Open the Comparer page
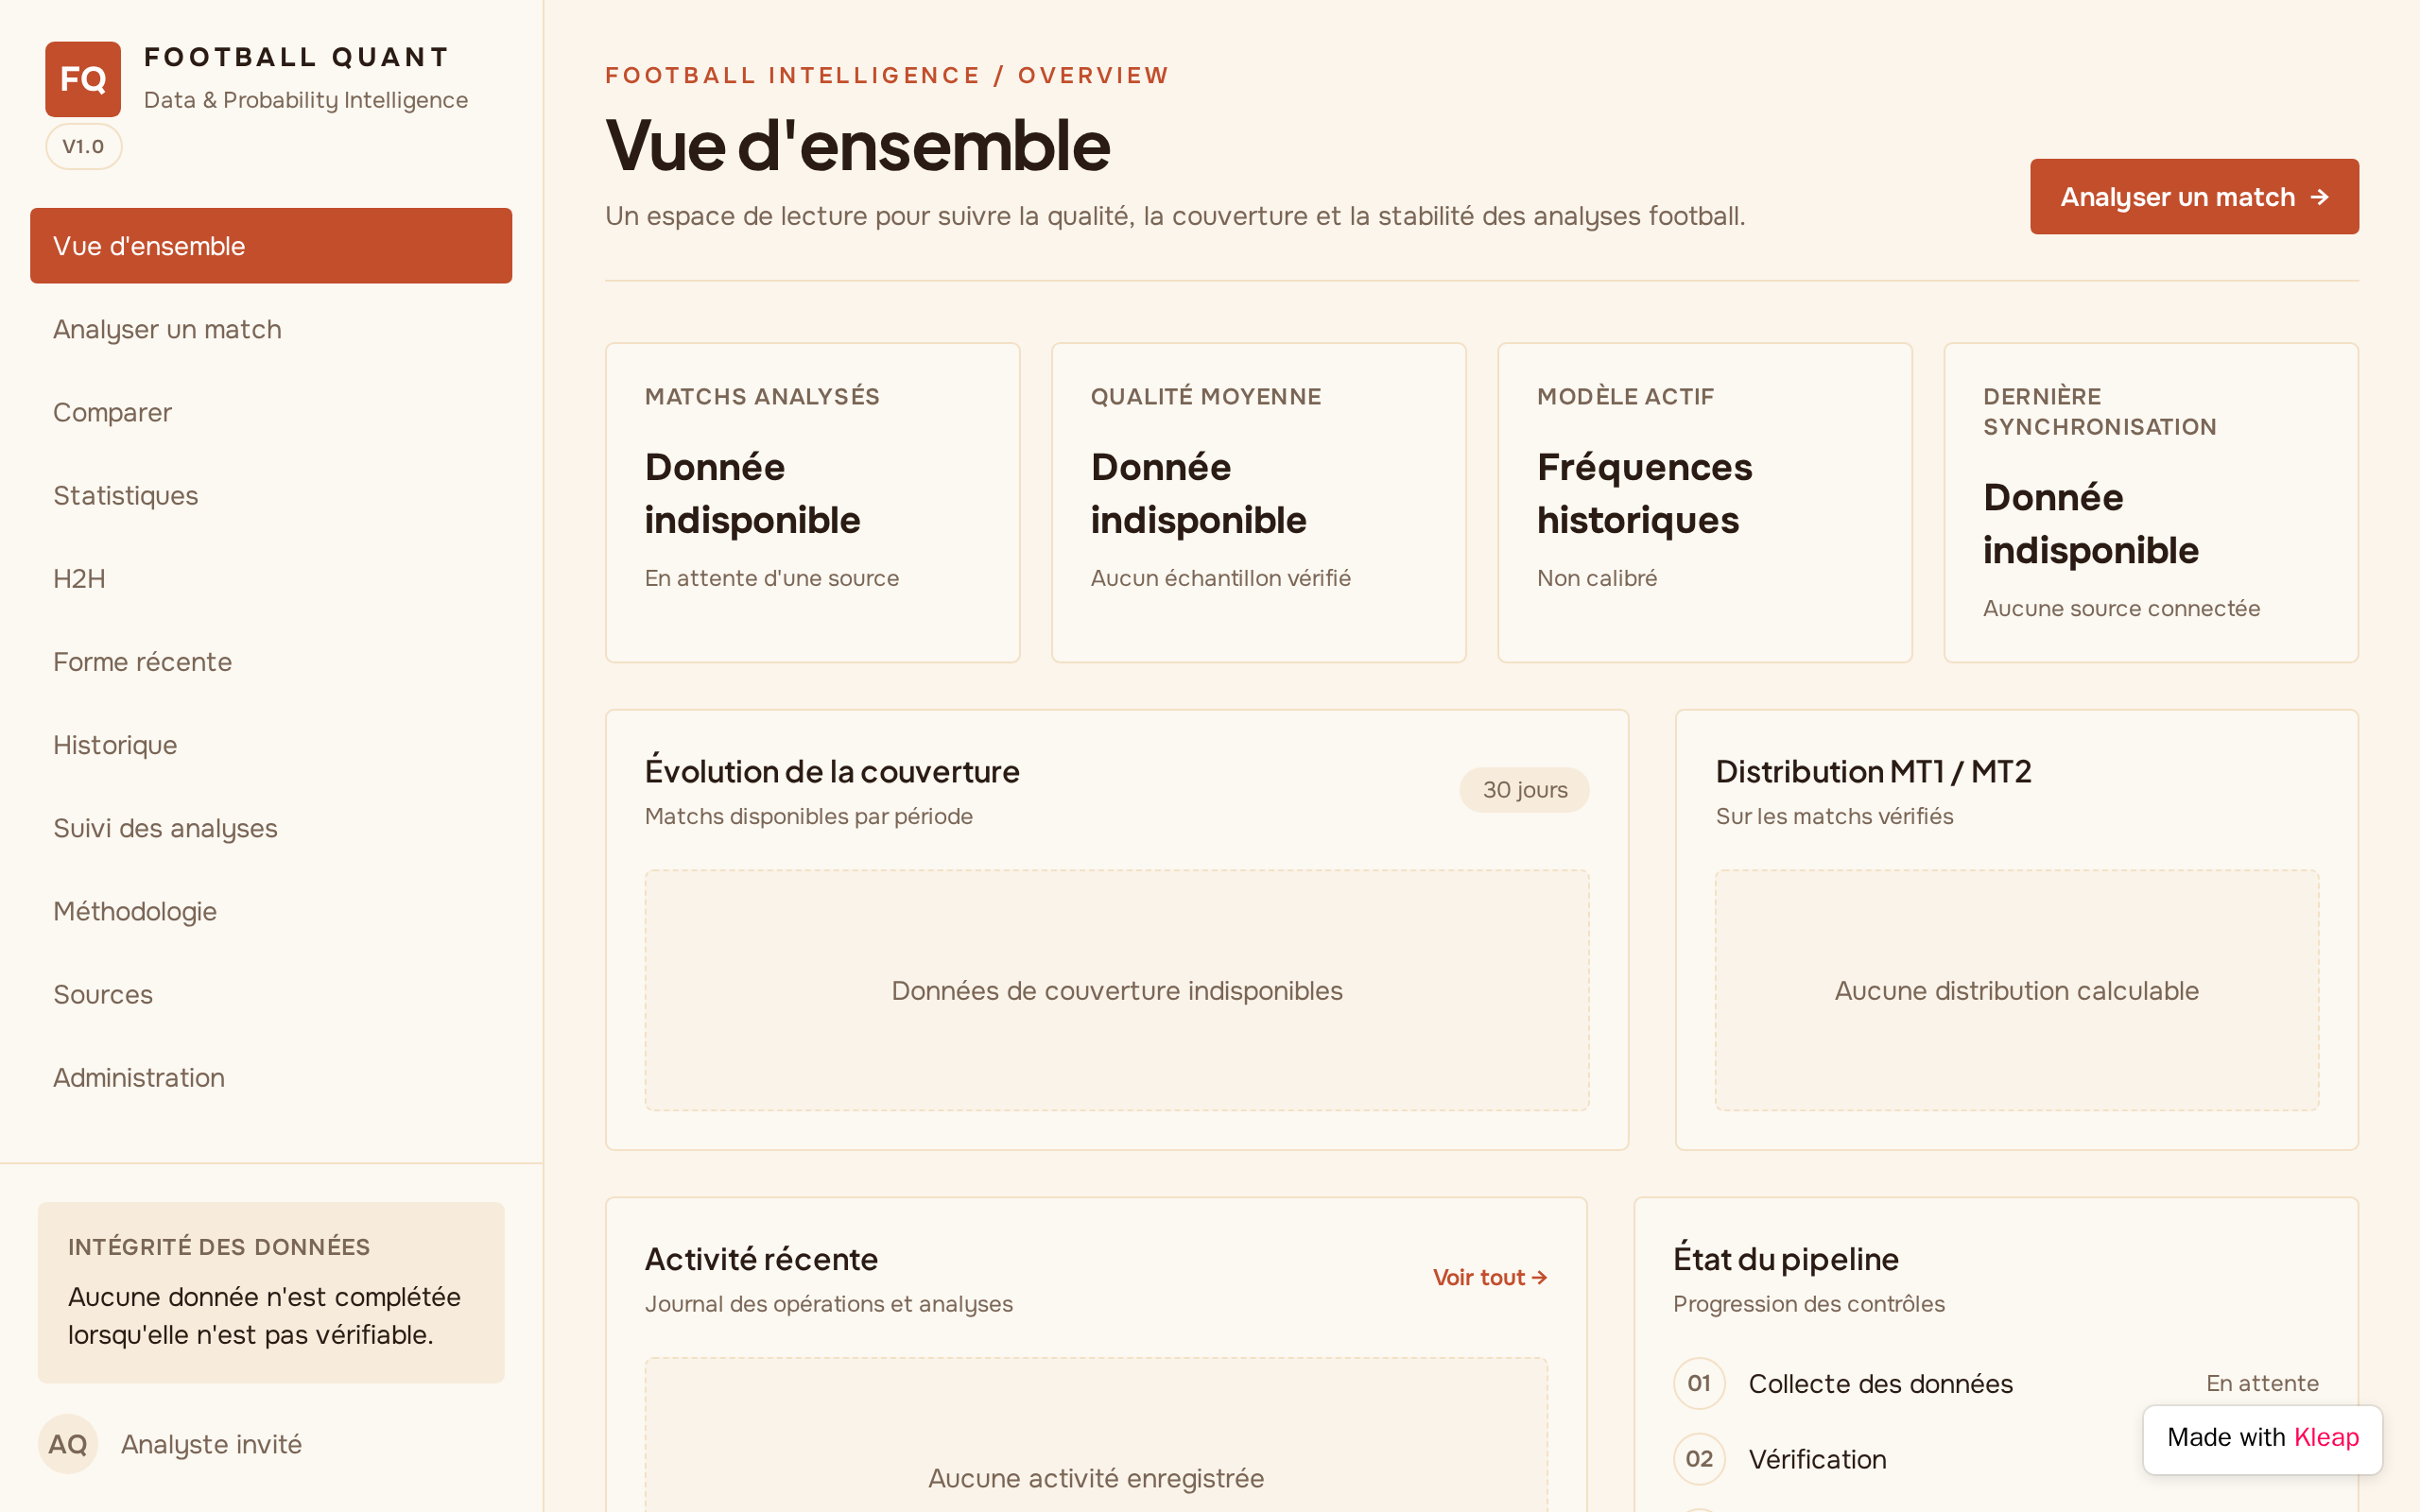This screenshot has width=2420, height=1512. tap(271, 412)
